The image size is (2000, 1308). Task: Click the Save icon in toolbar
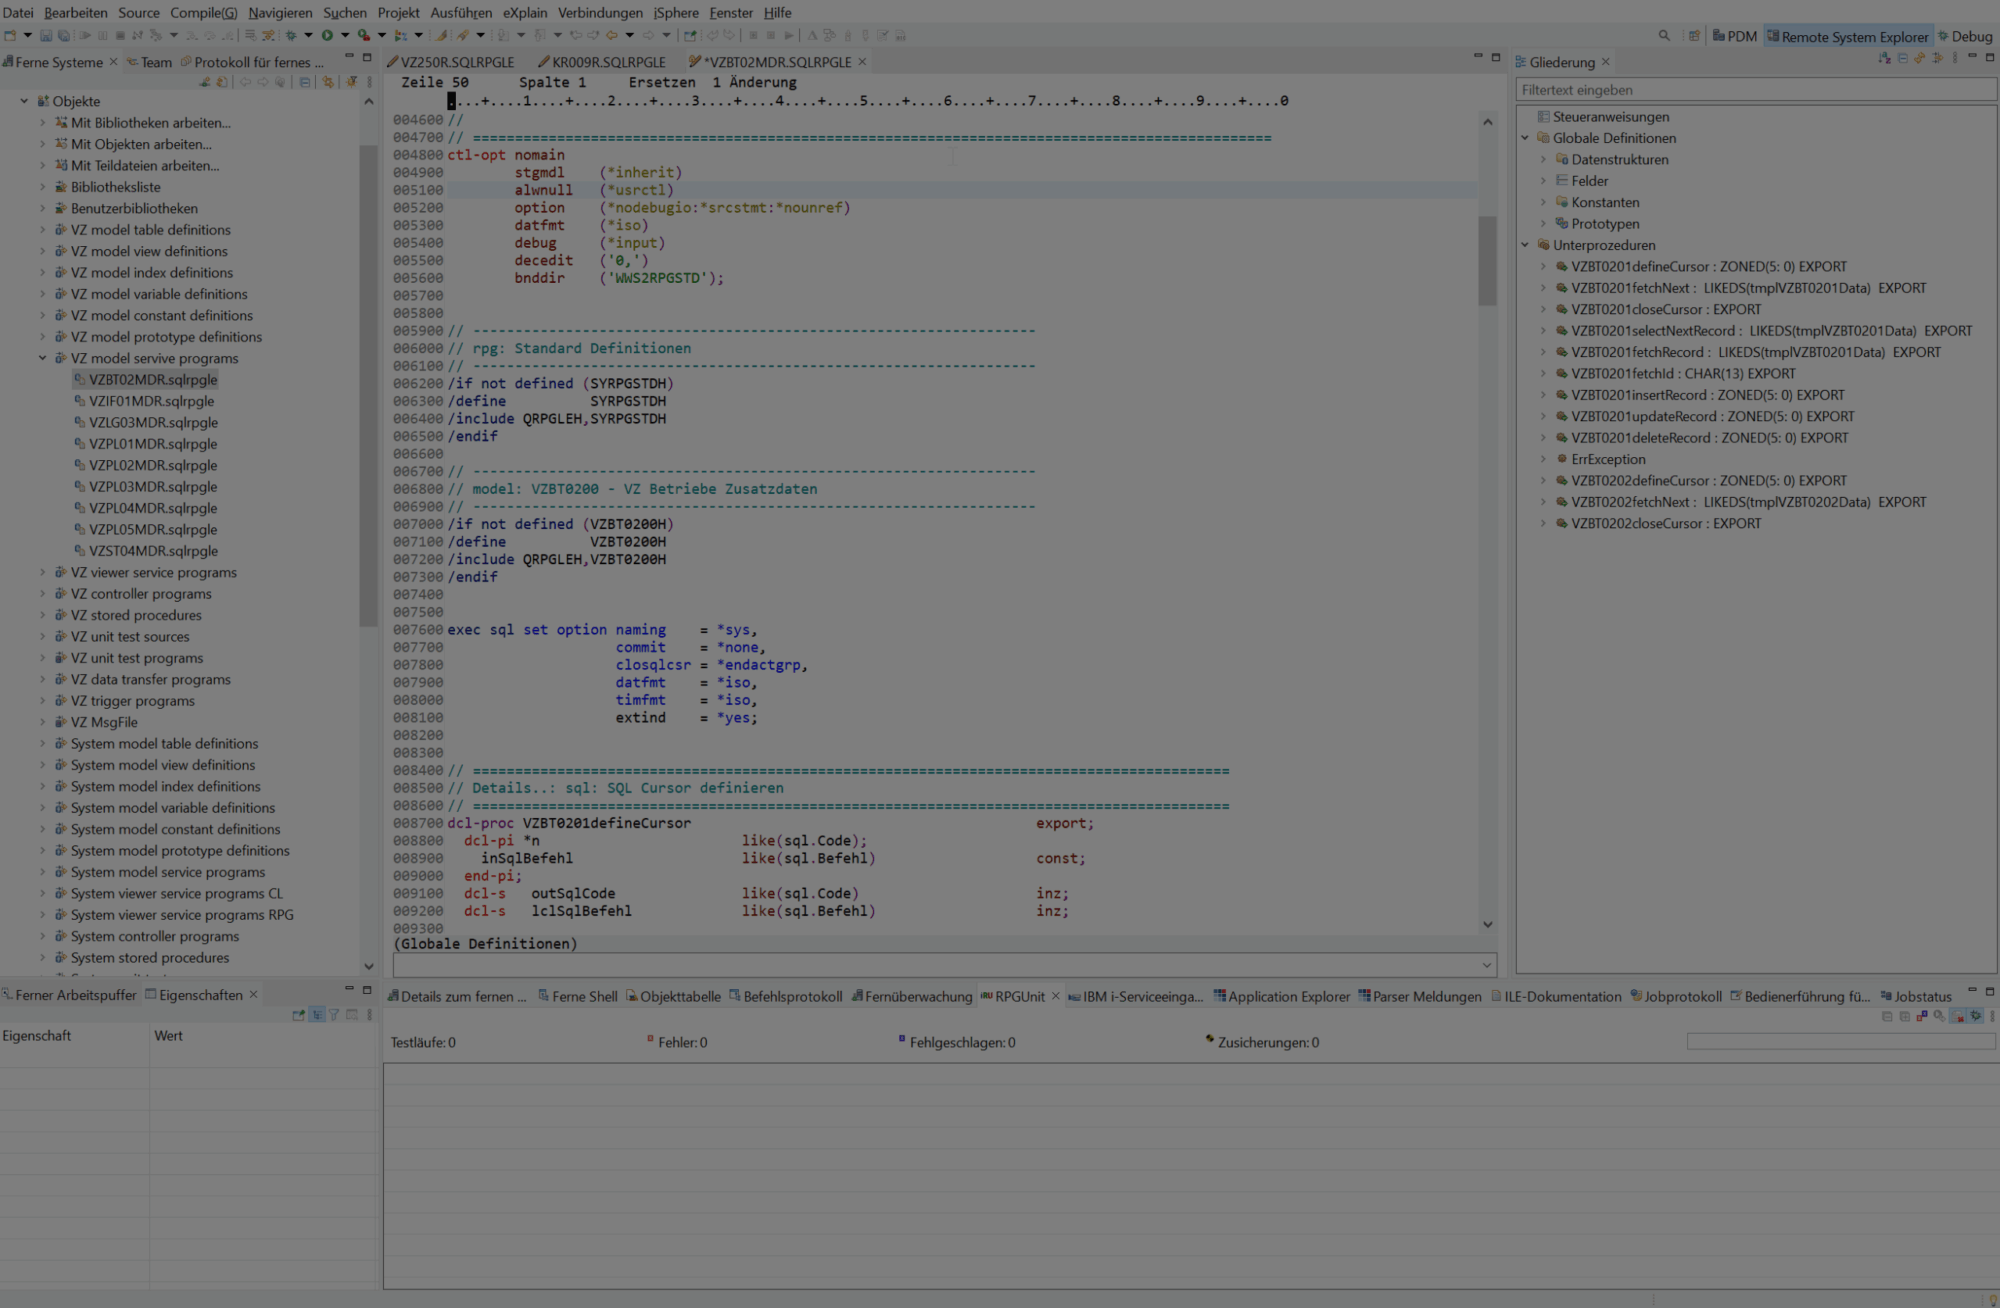click(x=46, y=35)
